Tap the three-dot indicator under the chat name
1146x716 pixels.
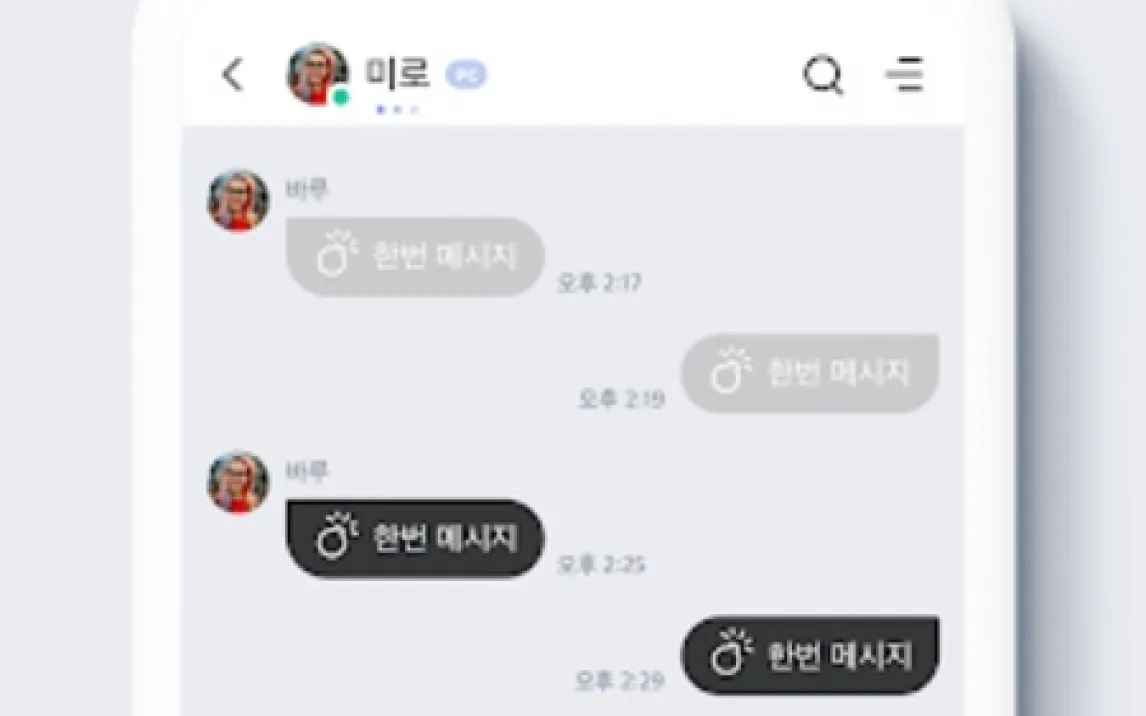[x=397, y=110]
